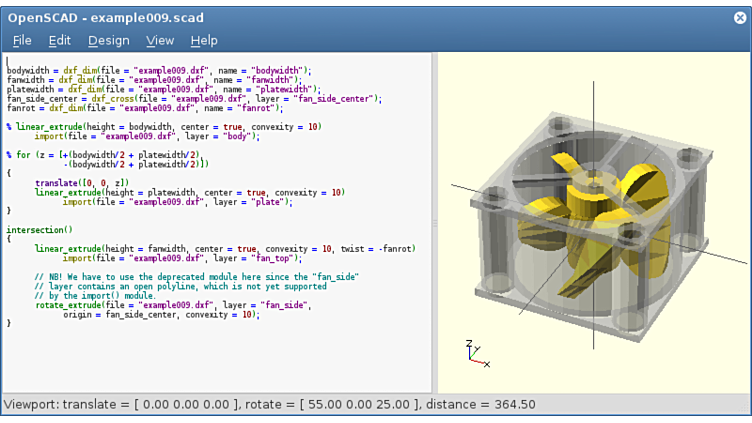Open the View menu

(160, 40)
